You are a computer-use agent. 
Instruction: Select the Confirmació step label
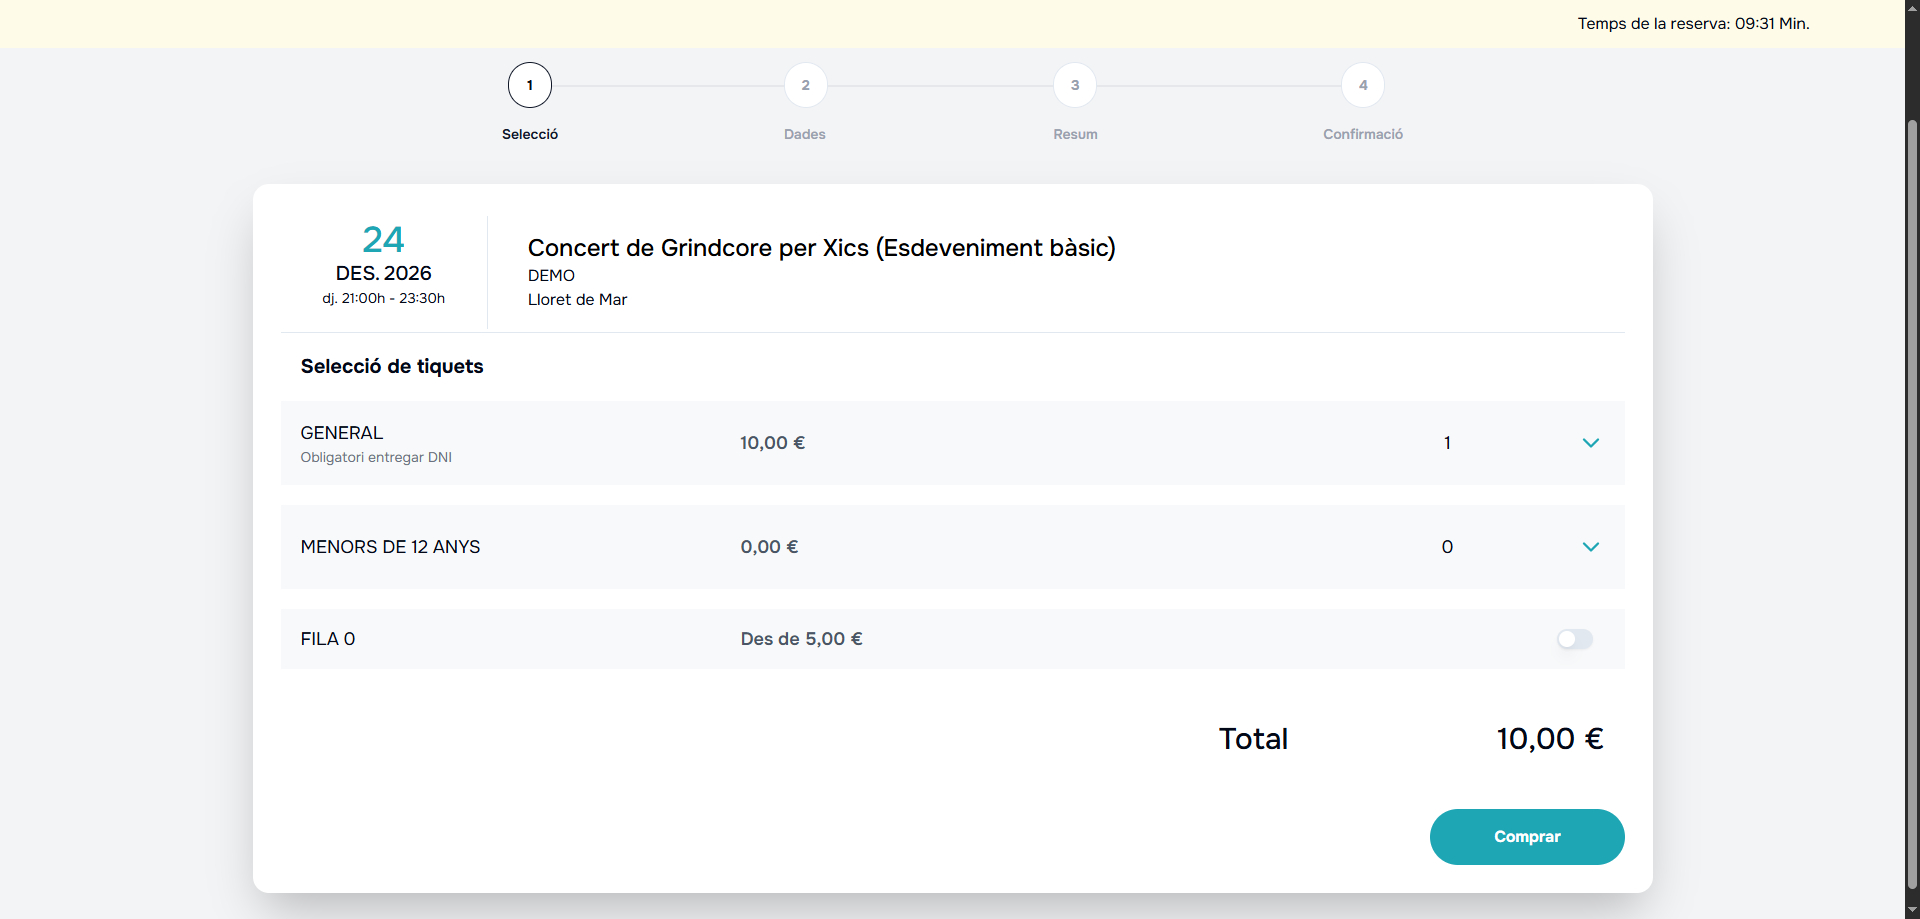pos(1363,134)
